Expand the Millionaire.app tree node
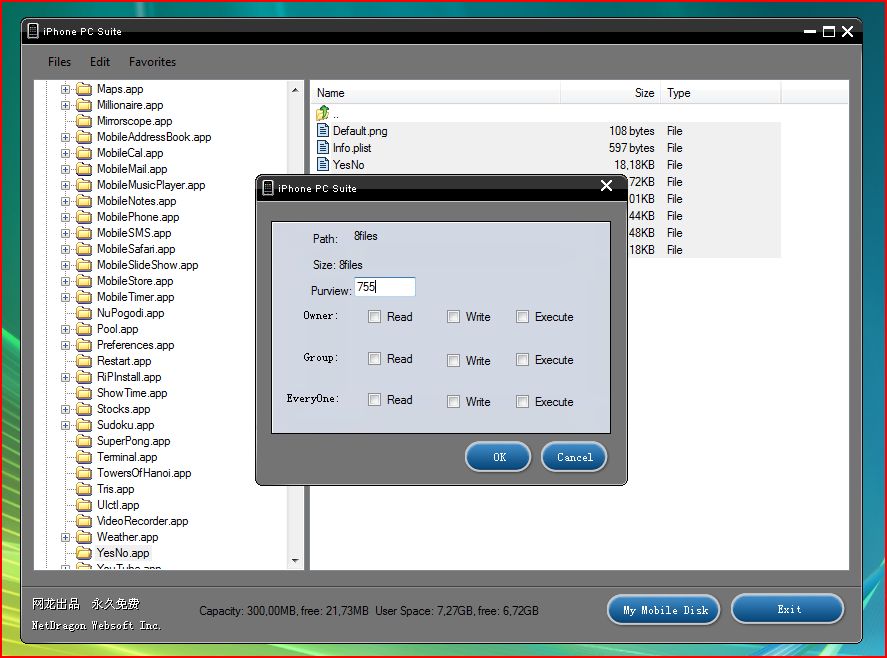The width and height of the screenshot is (887, 658). coord(66,105)
